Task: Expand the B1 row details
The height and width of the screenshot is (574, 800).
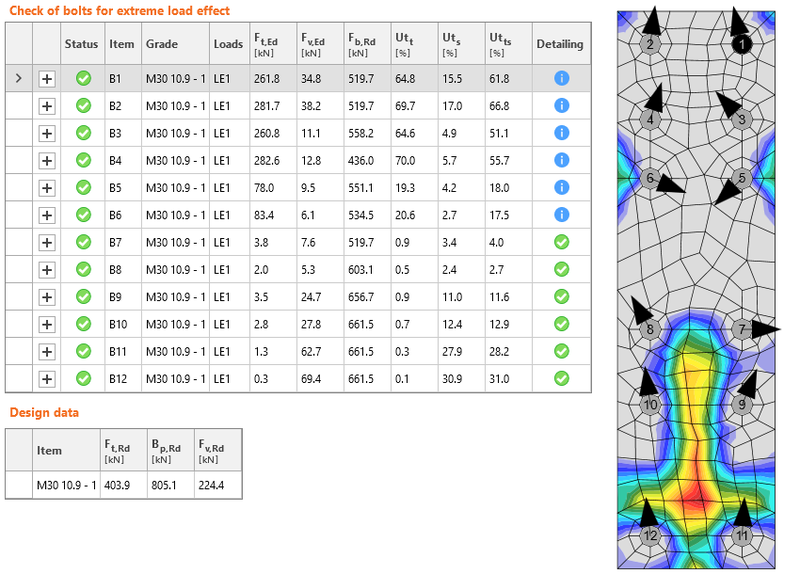Action: coord(47,78)
